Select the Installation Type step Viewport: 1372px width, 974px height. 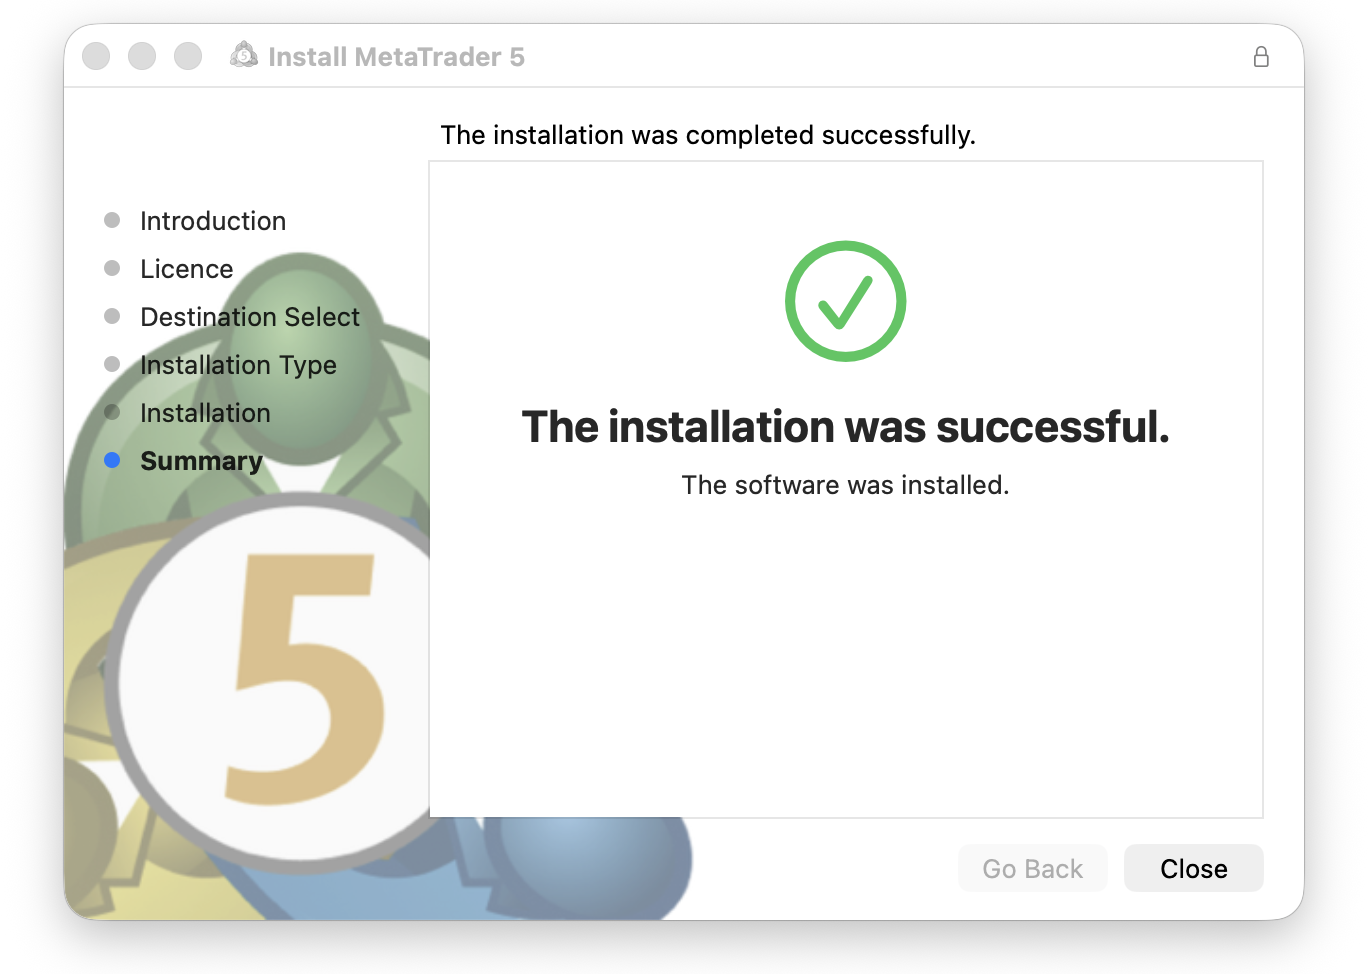tap(238, 365)
